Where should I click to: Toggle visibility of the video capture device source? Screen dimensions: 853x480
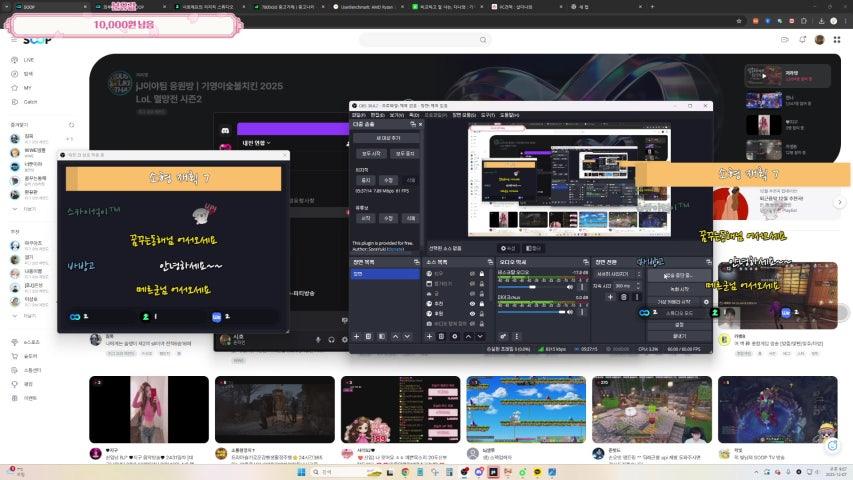coord(473,323)
